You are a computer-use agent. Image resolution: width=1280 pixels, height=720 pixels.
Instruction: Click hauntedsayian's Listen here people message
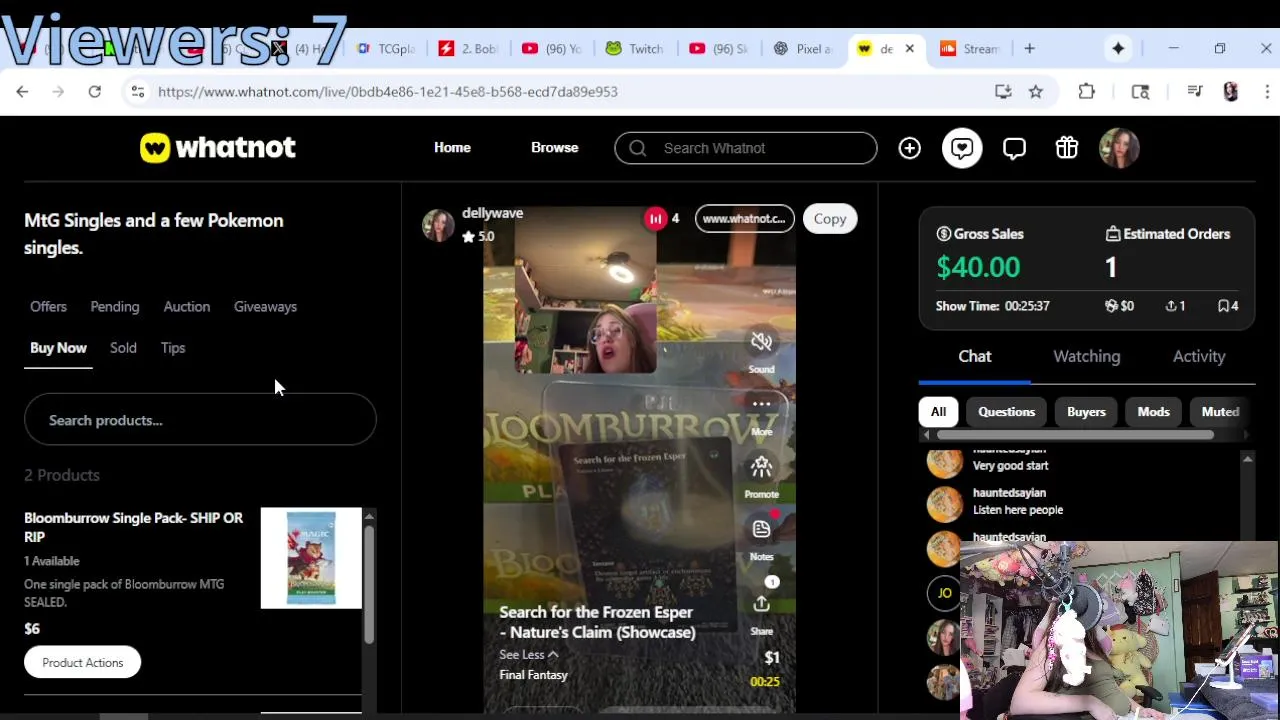[1018, 510]
